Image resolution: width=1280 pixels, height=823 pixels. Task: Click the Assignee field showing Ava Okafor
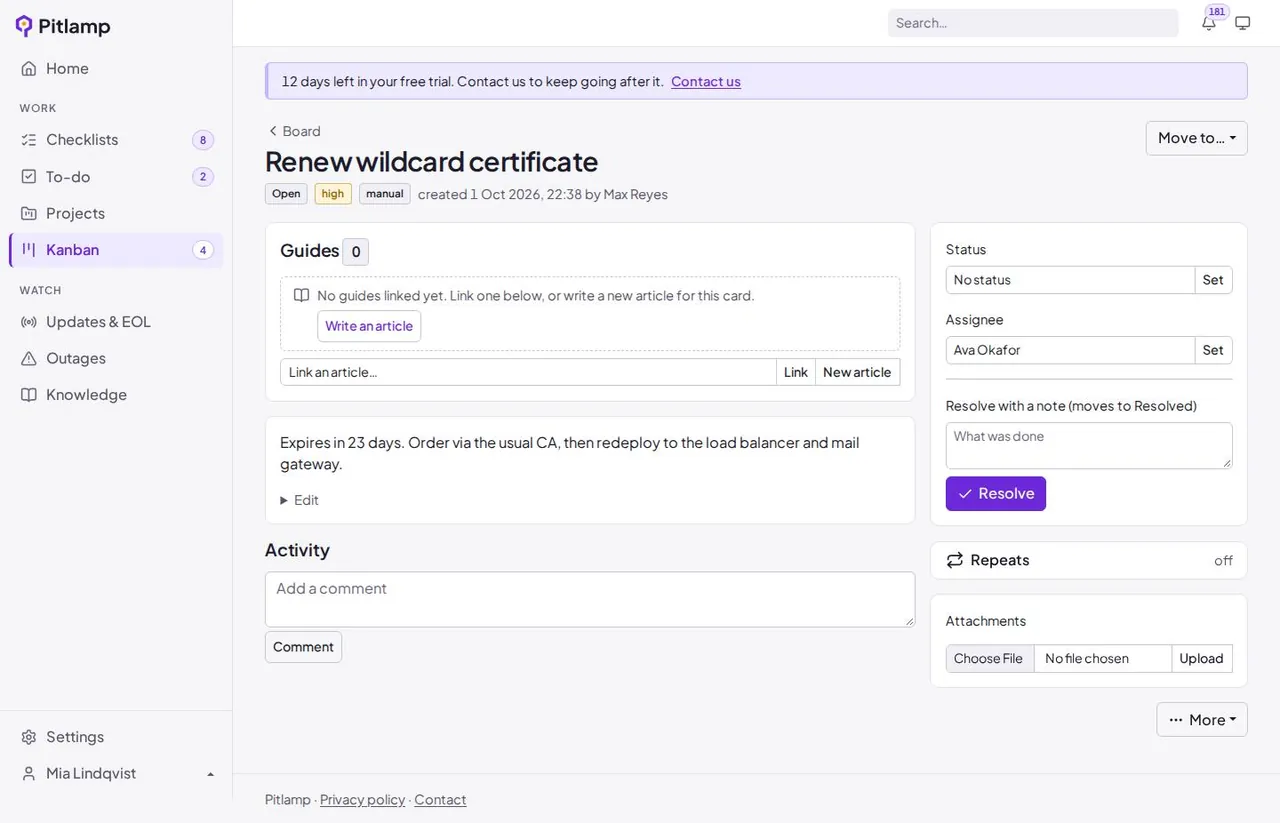point(1070,350)
